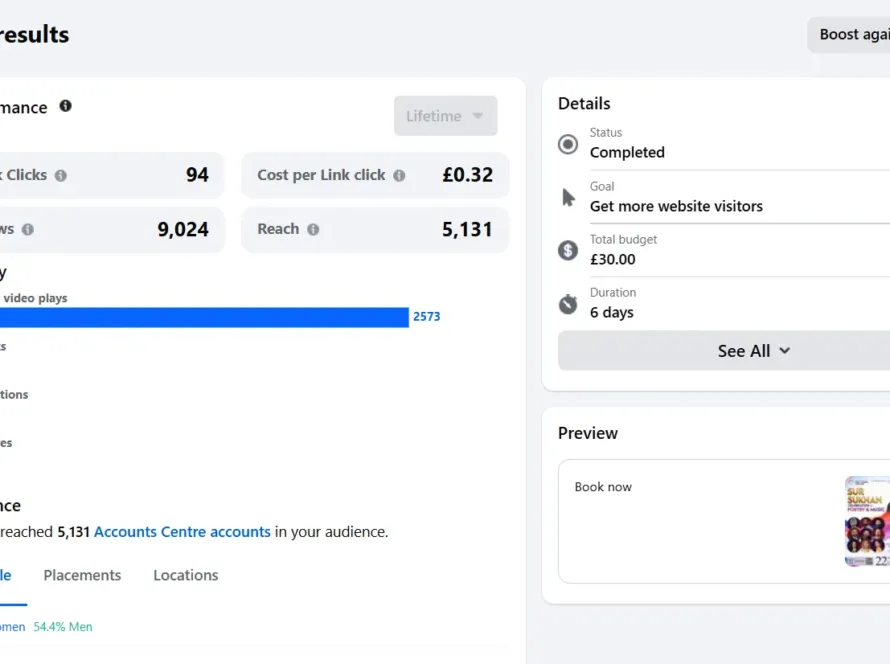Click the 2573 video plays value
This screenshot has width=890, height=664.
[426, 317]
